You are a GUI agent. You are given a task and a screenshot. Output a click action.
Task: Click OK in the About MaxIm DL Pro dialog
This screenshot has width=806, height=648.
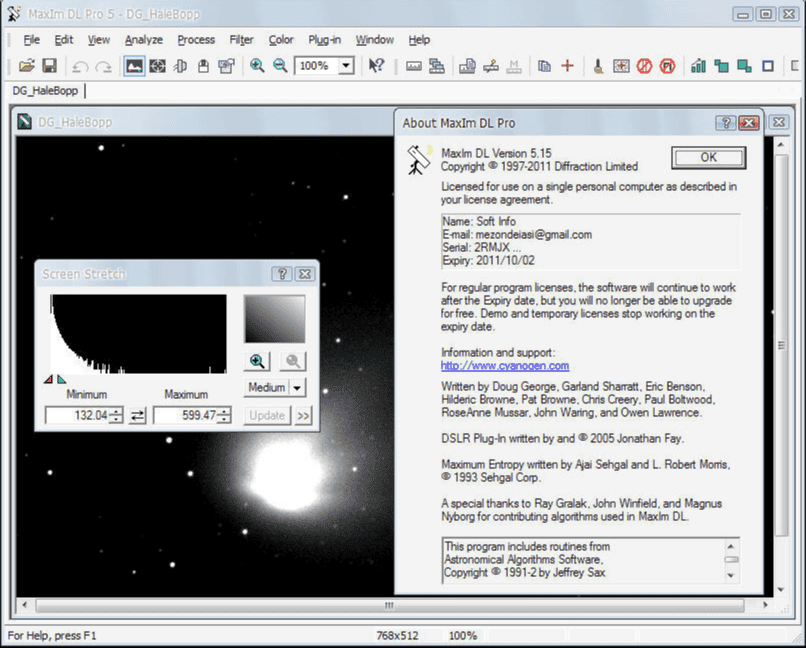[x=708, y=157]
